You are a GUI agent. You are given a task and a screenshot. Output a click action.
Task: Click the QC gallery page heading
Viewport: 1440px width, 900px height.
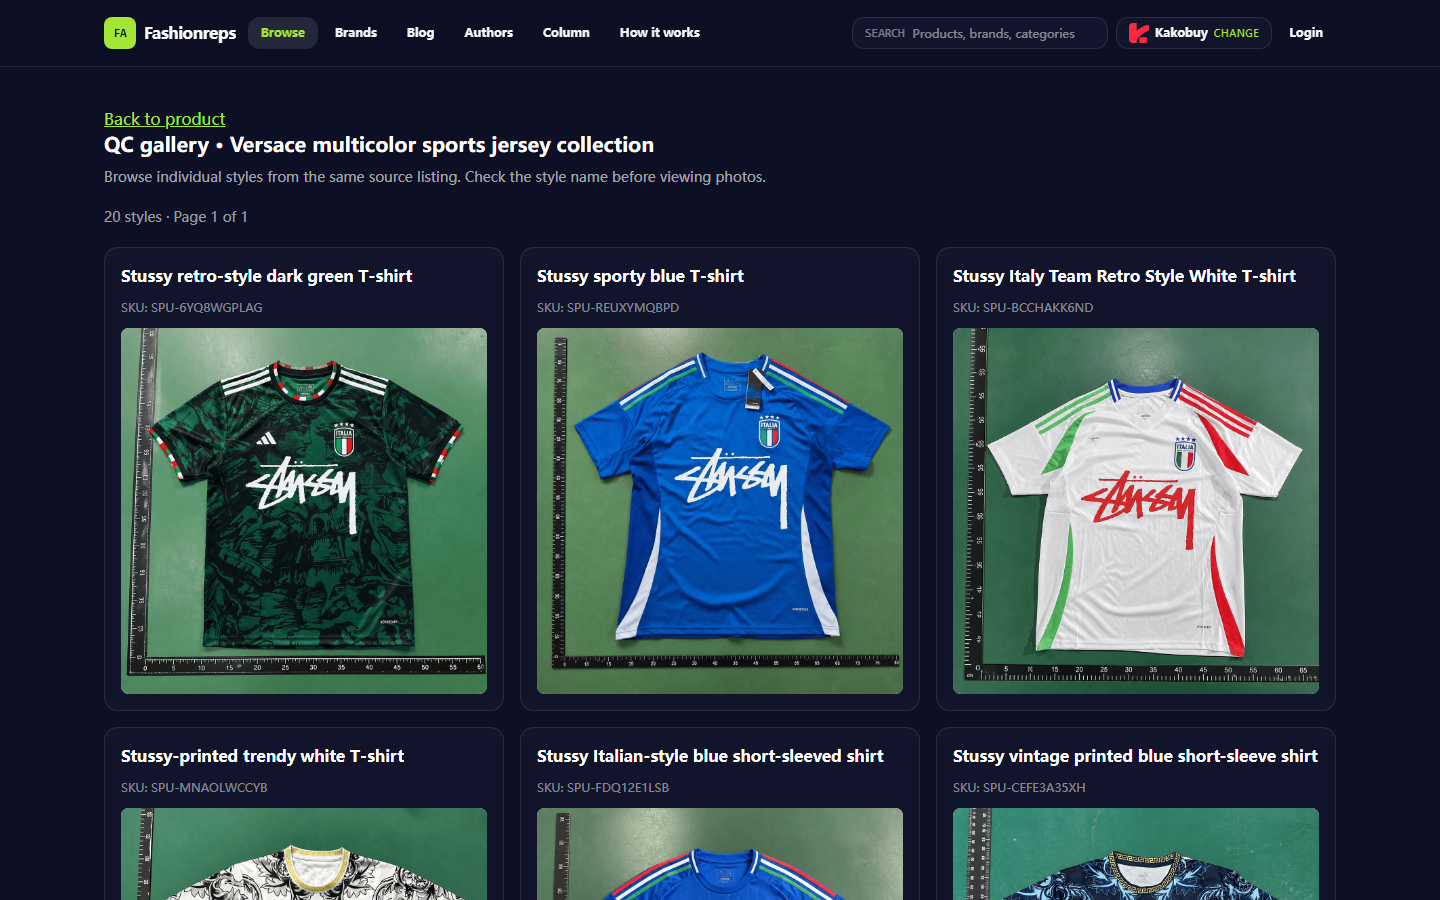pyautogui.click(x=379, y=145)
